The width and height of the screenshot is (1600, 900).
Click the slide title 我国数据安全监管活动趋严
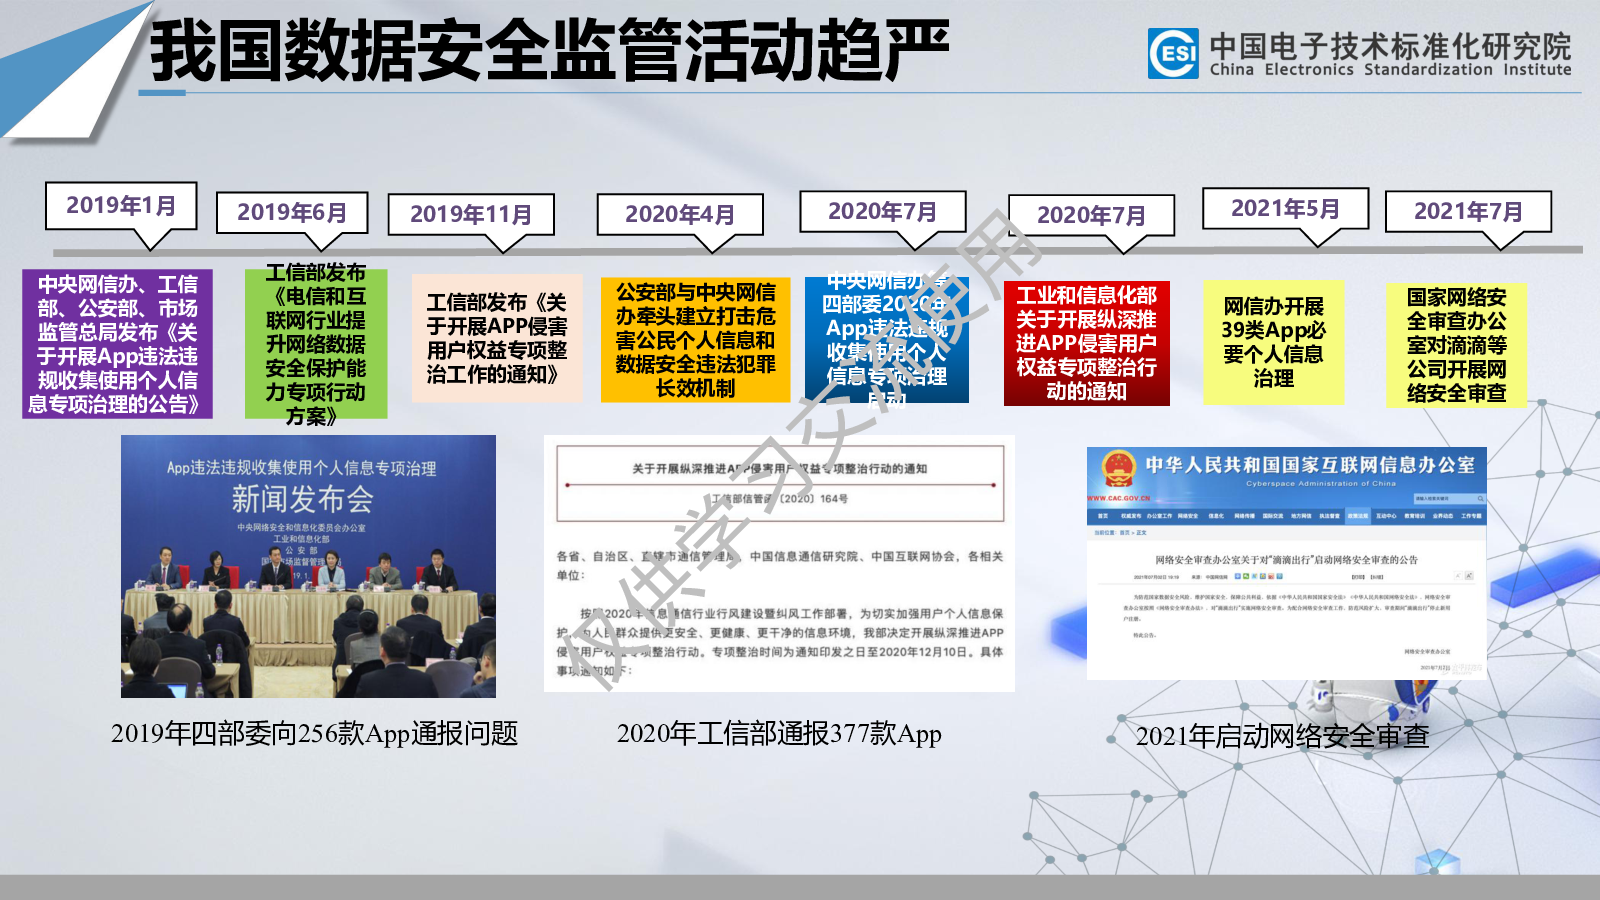tap(549, 50)
